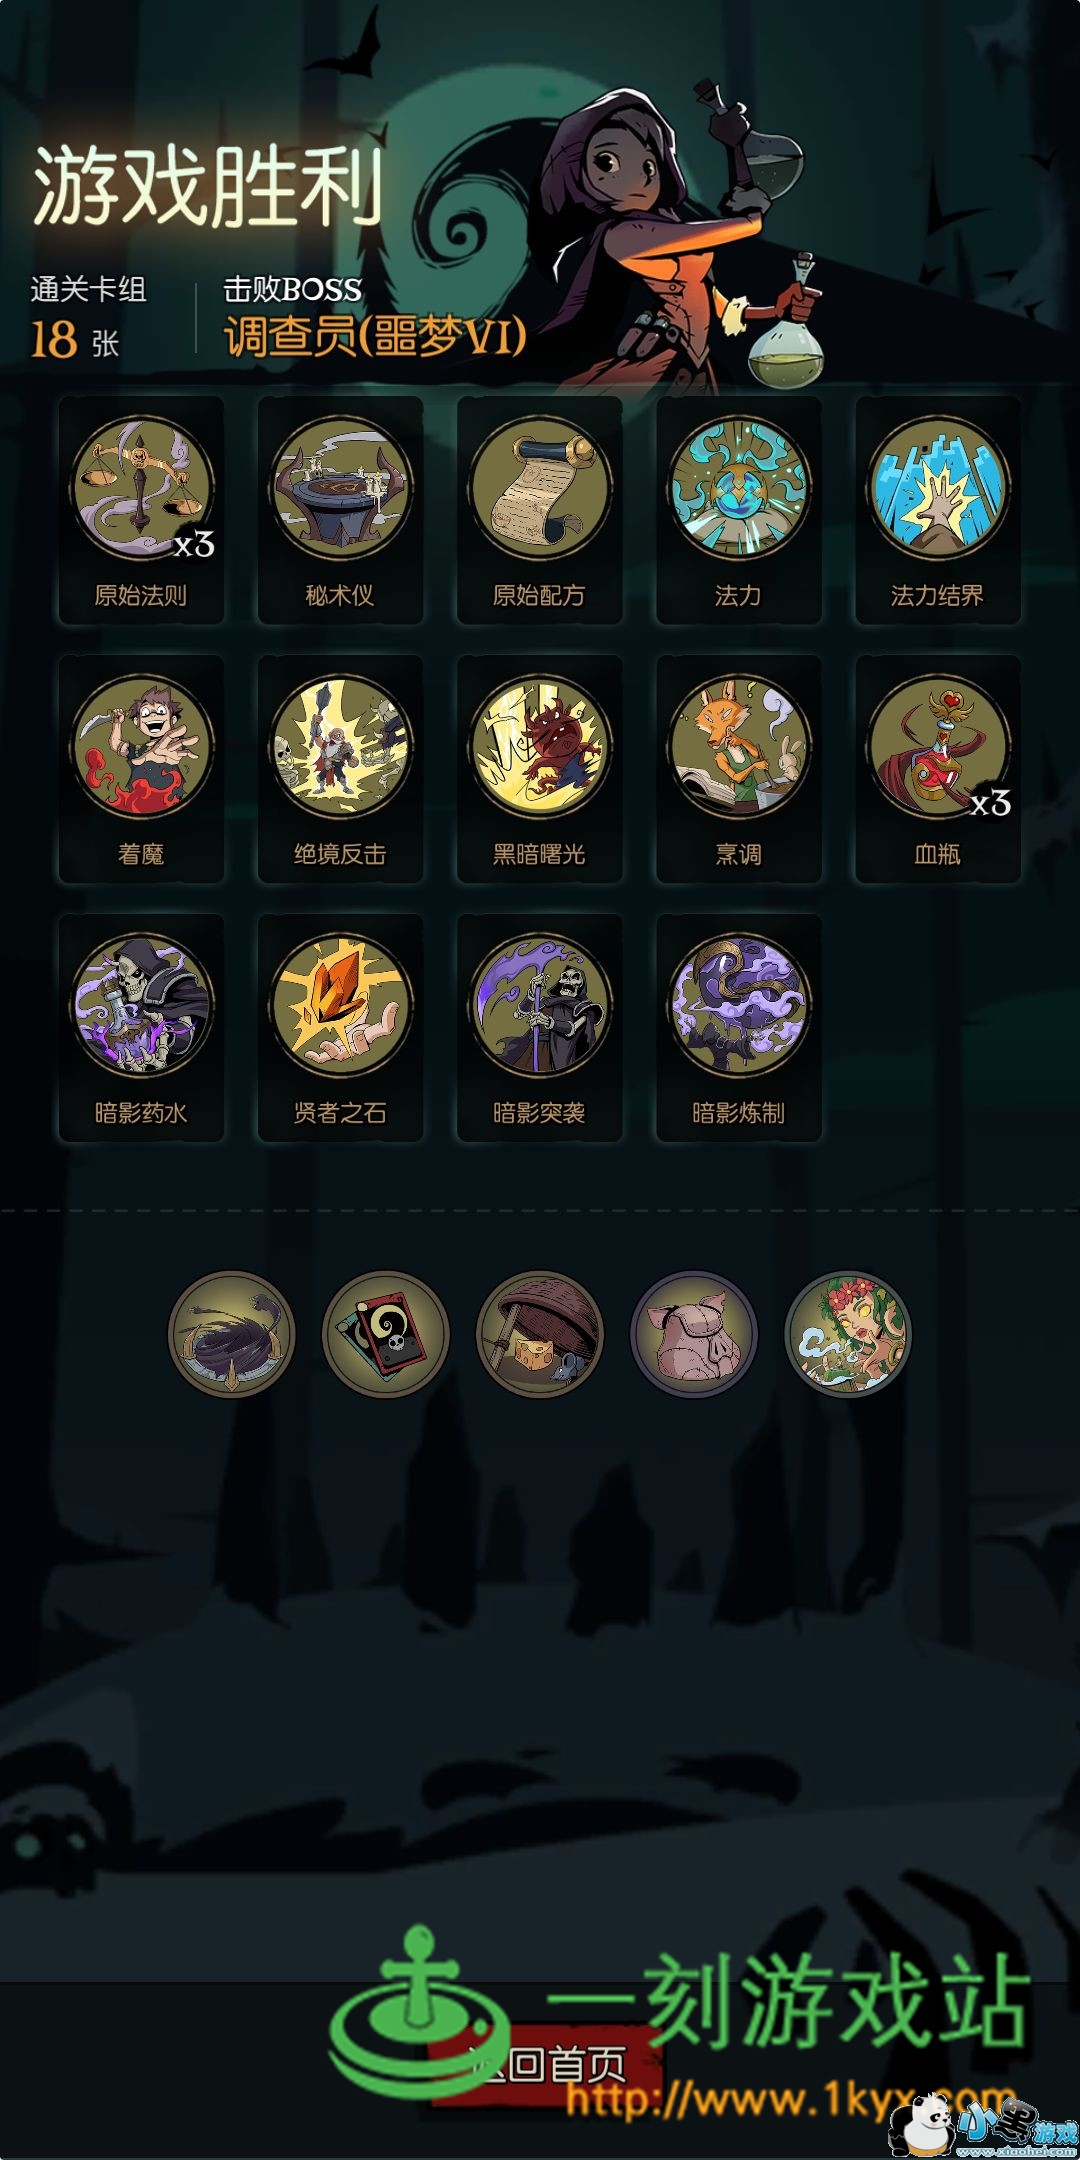Inspect the flower-haired dryad relic
Screen dimensions: 1080x2160
pyautogui.click(x=848, y=1334)
